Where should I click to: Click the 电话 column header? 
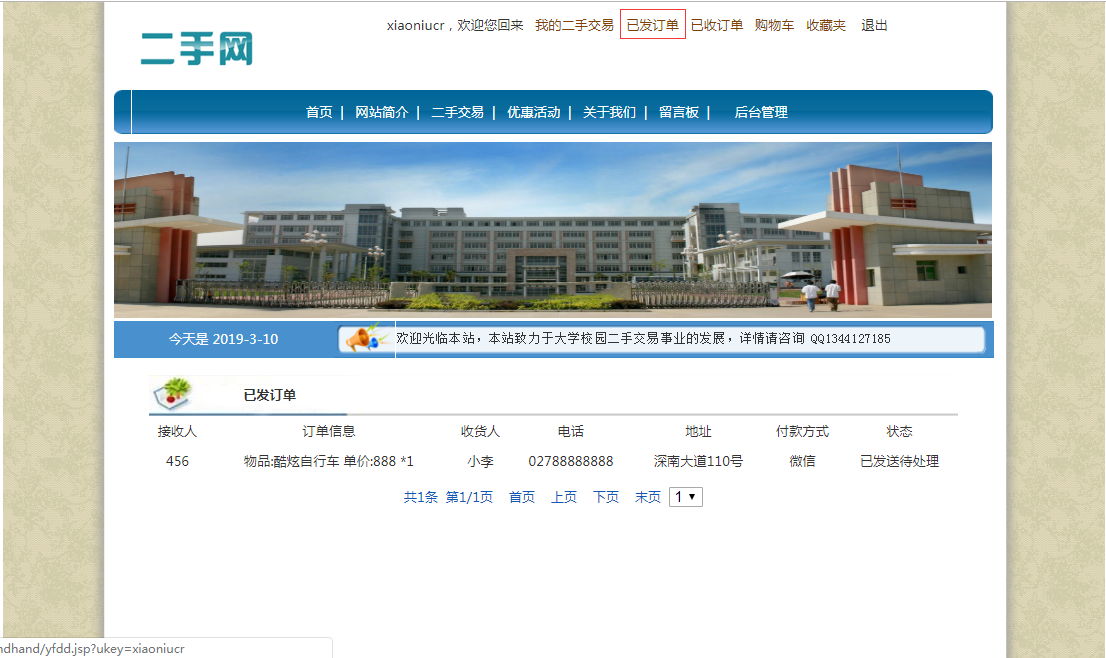571,432
